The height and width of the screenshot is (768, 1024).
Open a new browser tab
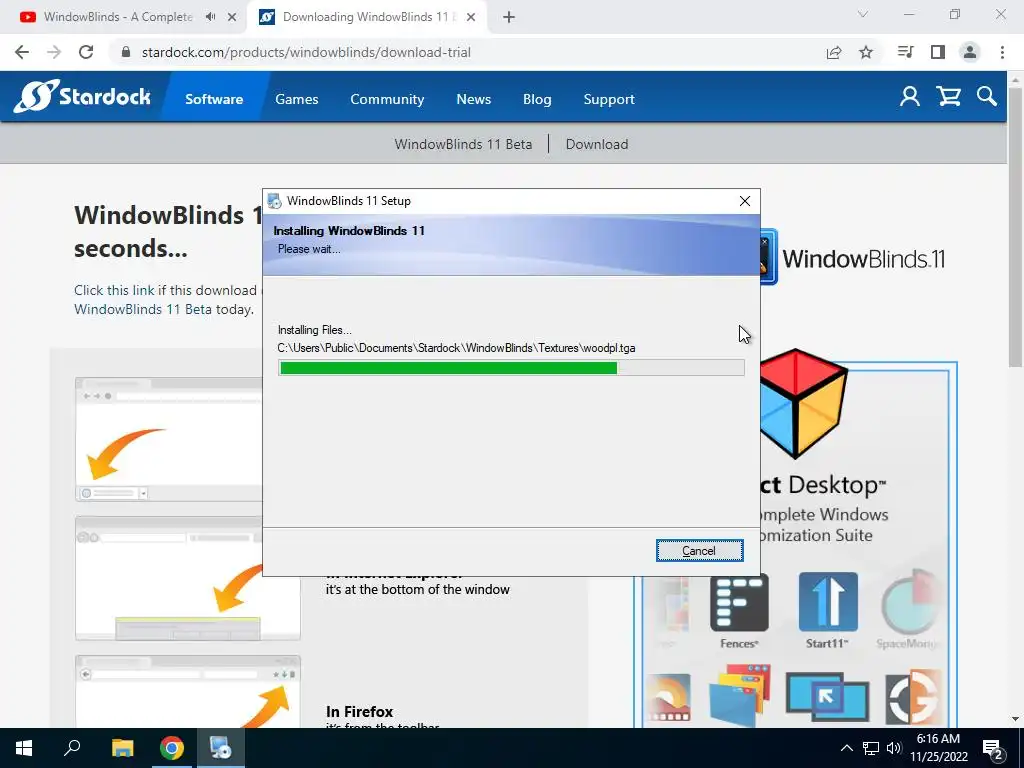pos(509,17)
